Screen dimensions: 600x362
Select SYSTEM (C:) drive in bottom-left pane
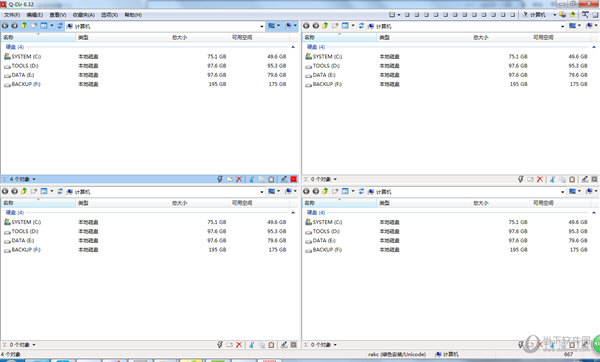click(23, 222)
